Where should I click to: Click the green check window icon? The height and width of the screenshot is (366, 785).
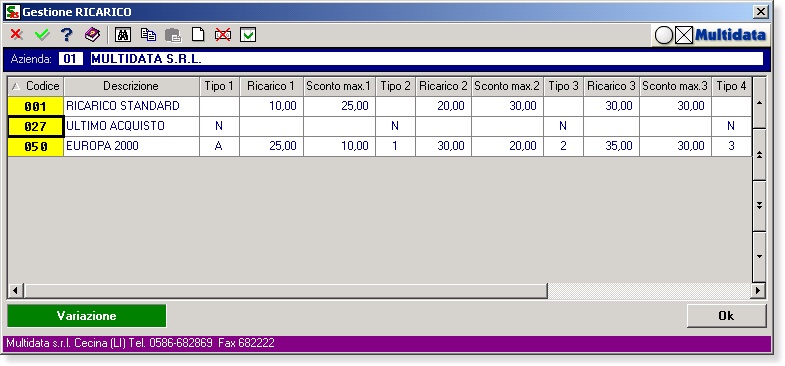248,35
